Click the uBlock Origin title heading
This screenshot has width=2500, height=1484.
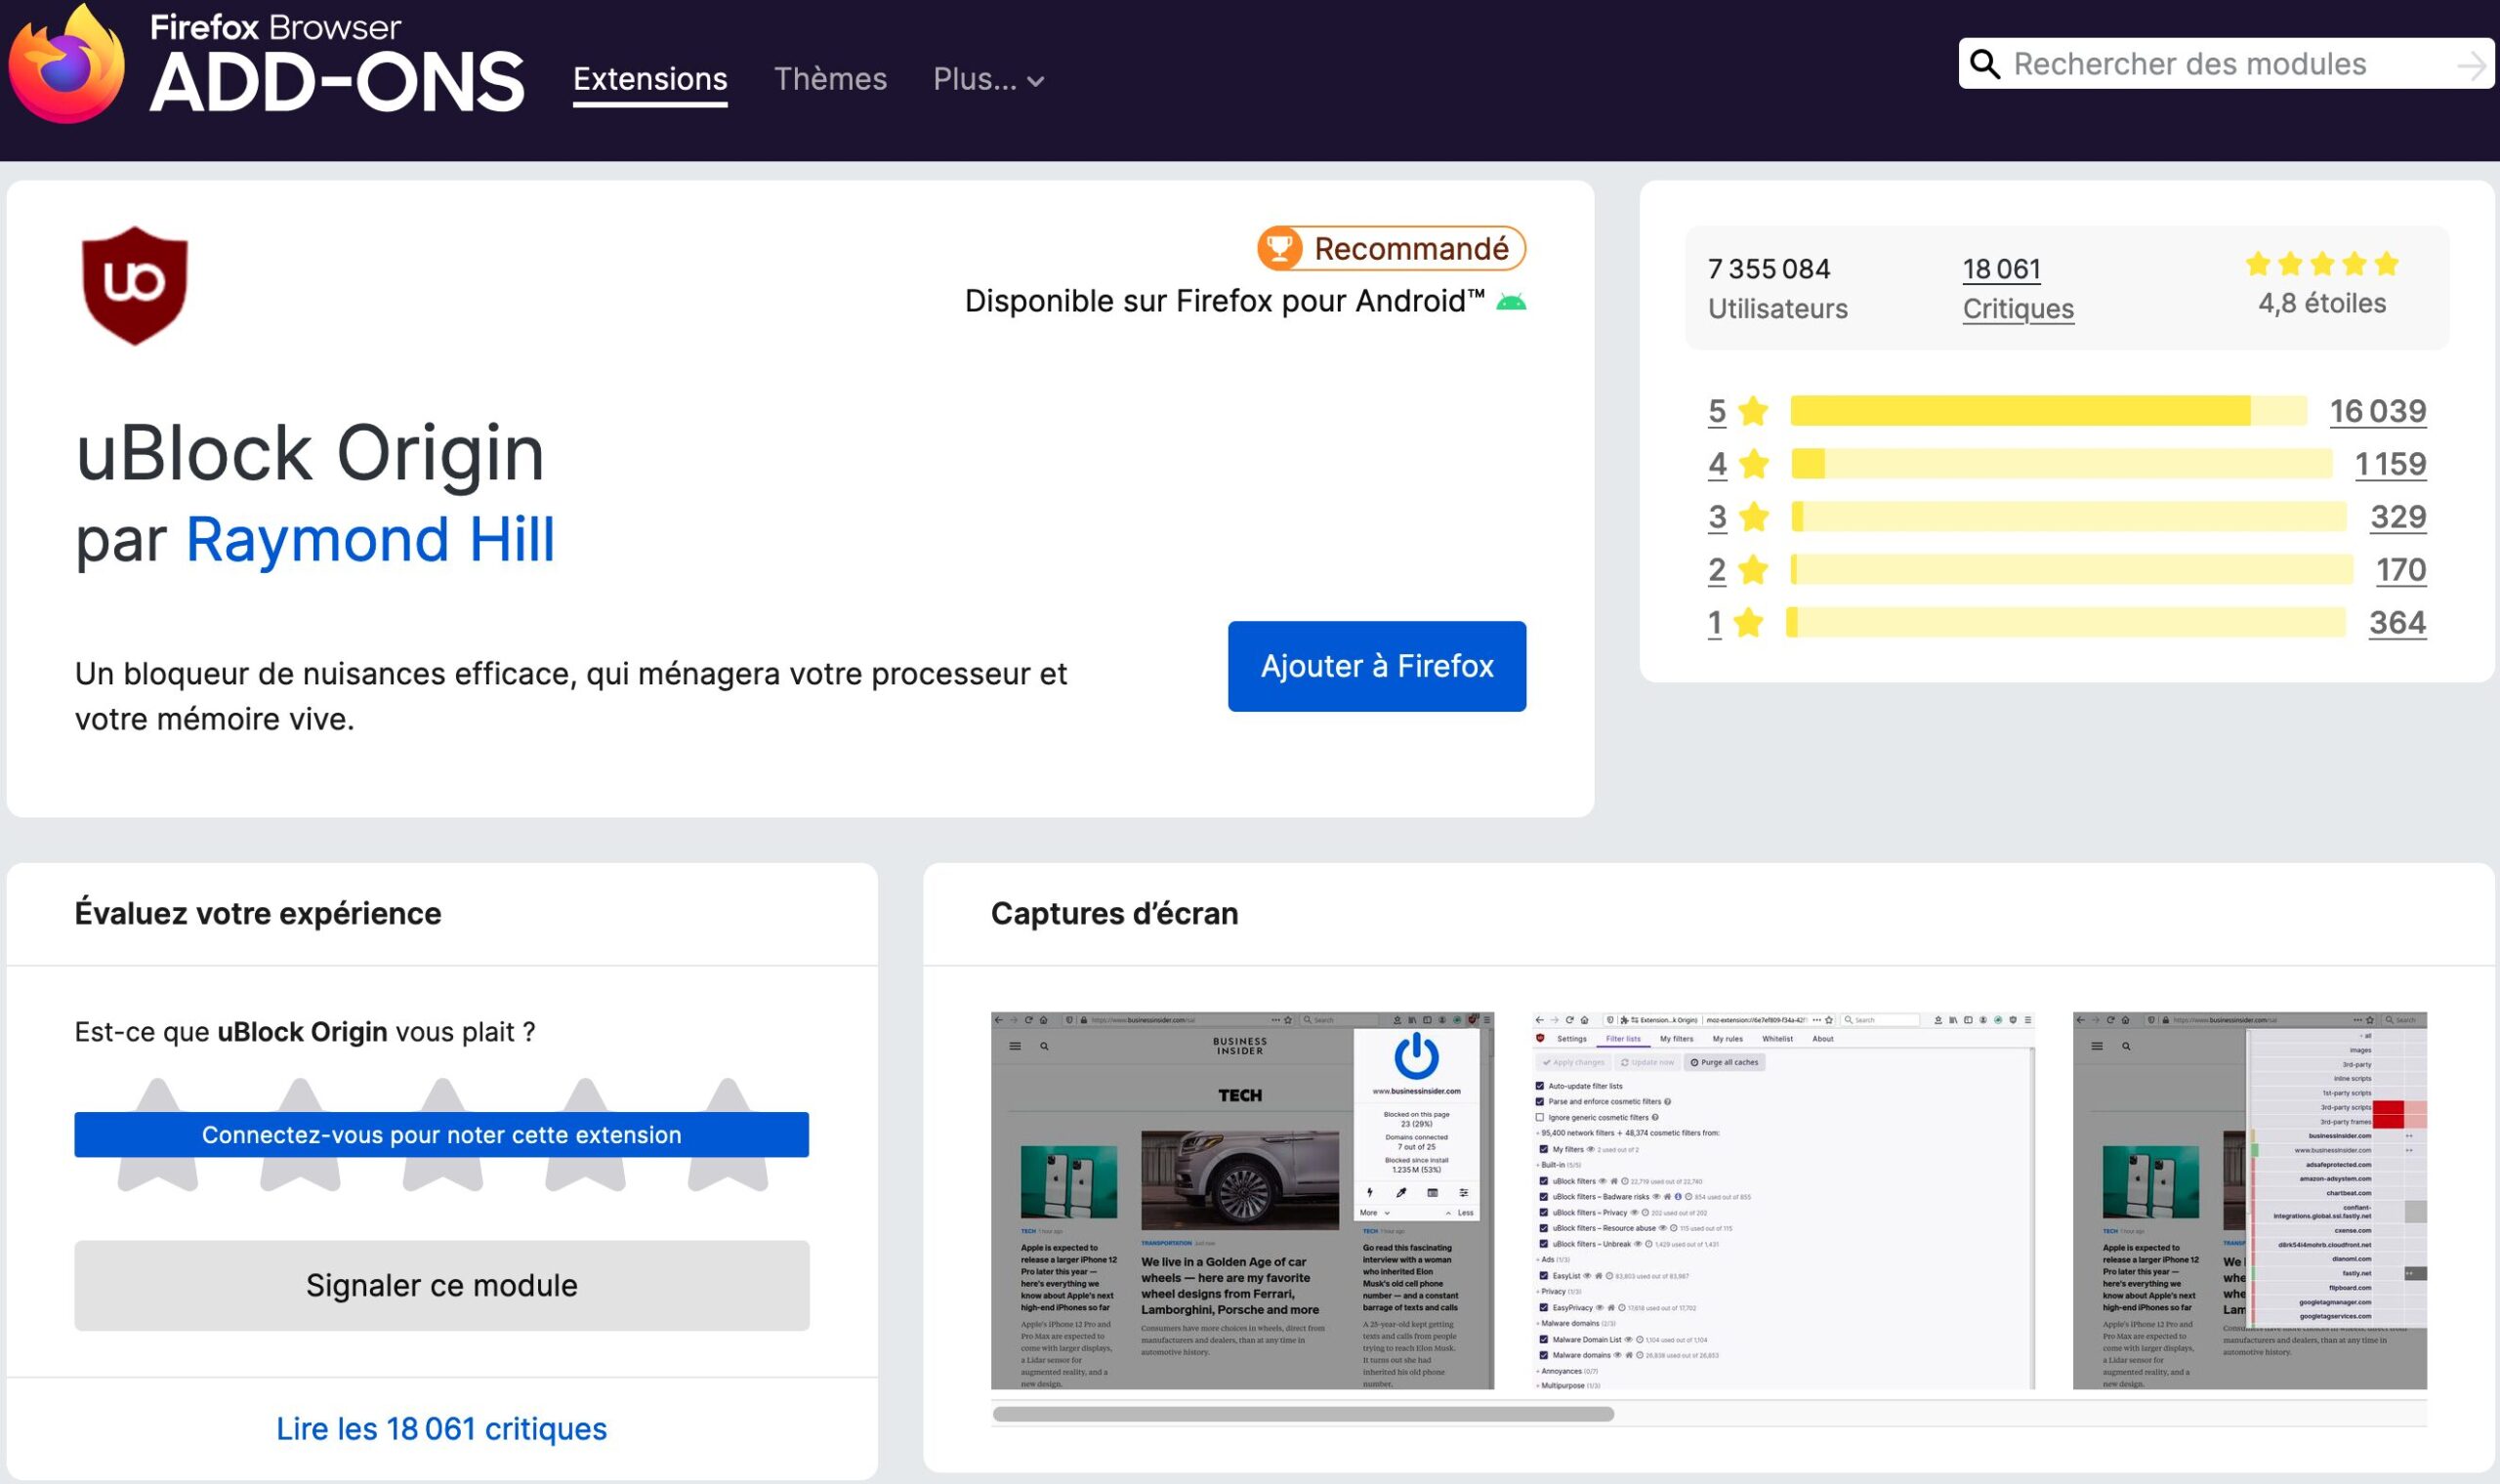[x=310, y=453]
